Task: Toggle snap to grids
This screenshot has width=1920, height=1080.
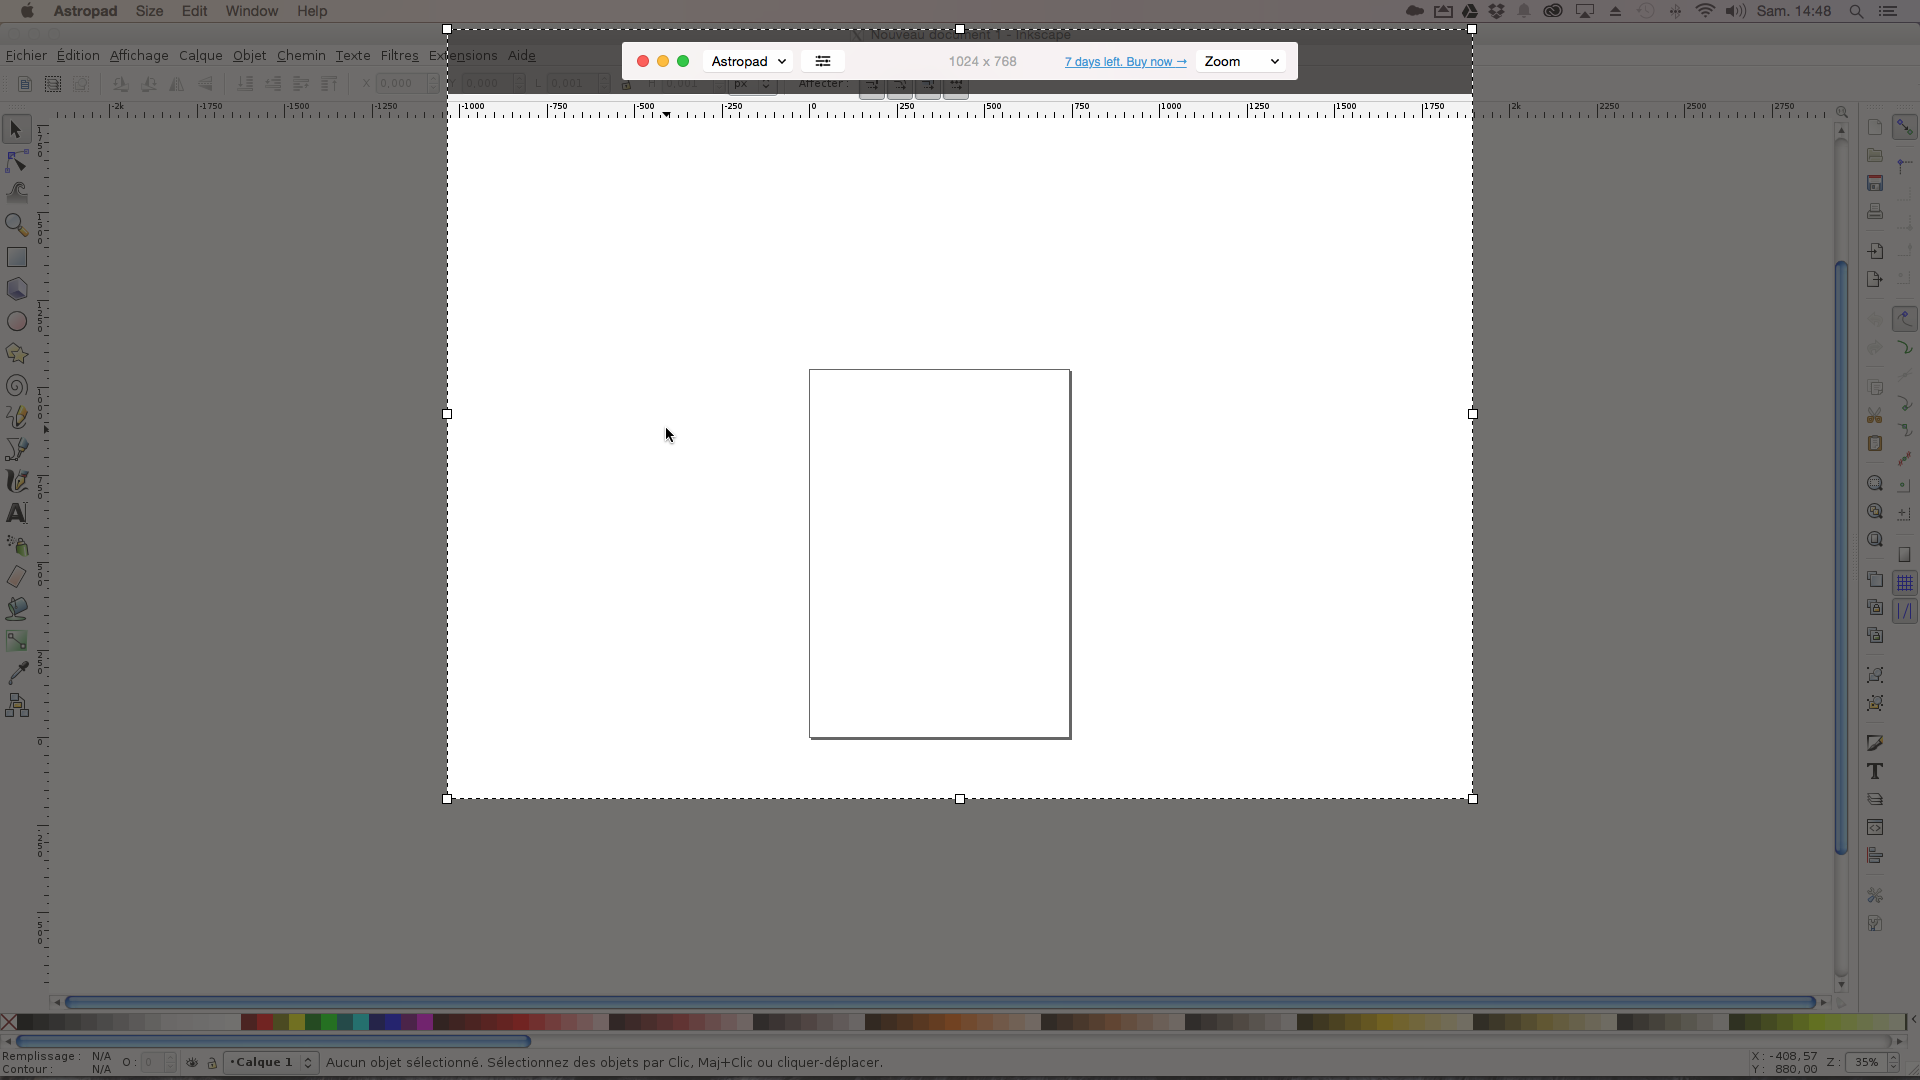Action: click(x=1905, y=583)
